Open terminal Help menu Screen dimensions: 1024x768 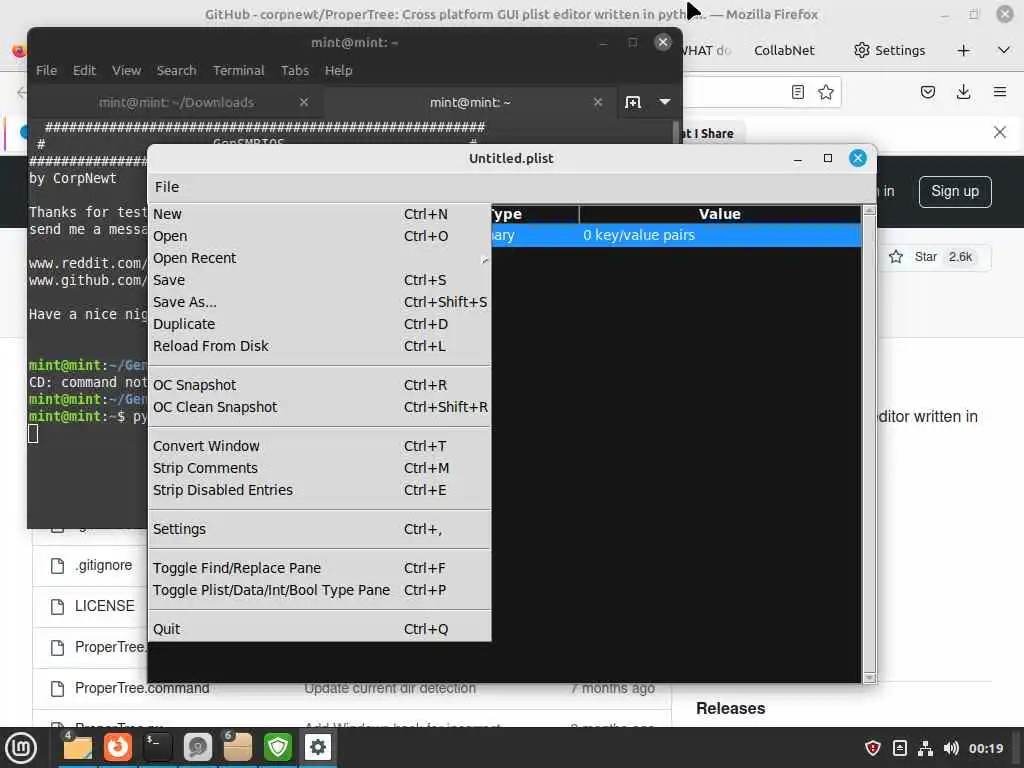338,71
